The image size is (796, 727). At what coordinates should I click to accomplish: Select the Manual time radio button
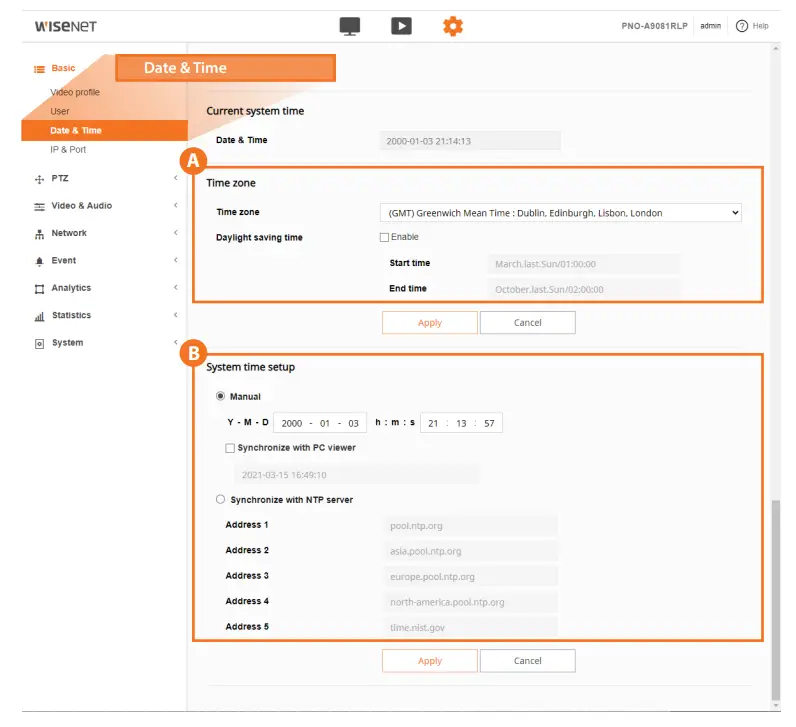click(x=220, y=396)
